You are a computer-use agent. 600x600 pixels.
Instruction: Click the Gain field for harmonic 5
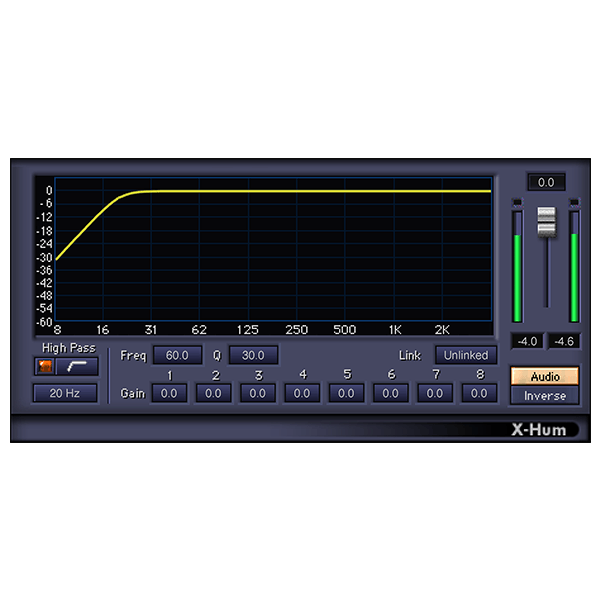coord(346,394)
